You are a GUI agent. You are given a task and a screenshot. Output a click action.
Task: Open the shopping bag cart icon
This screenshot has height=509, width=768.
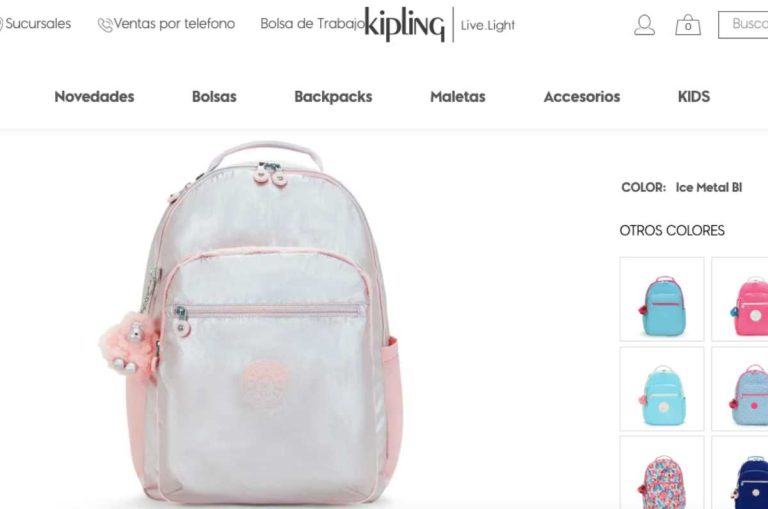pyautogui.click(x=688, y=25)
